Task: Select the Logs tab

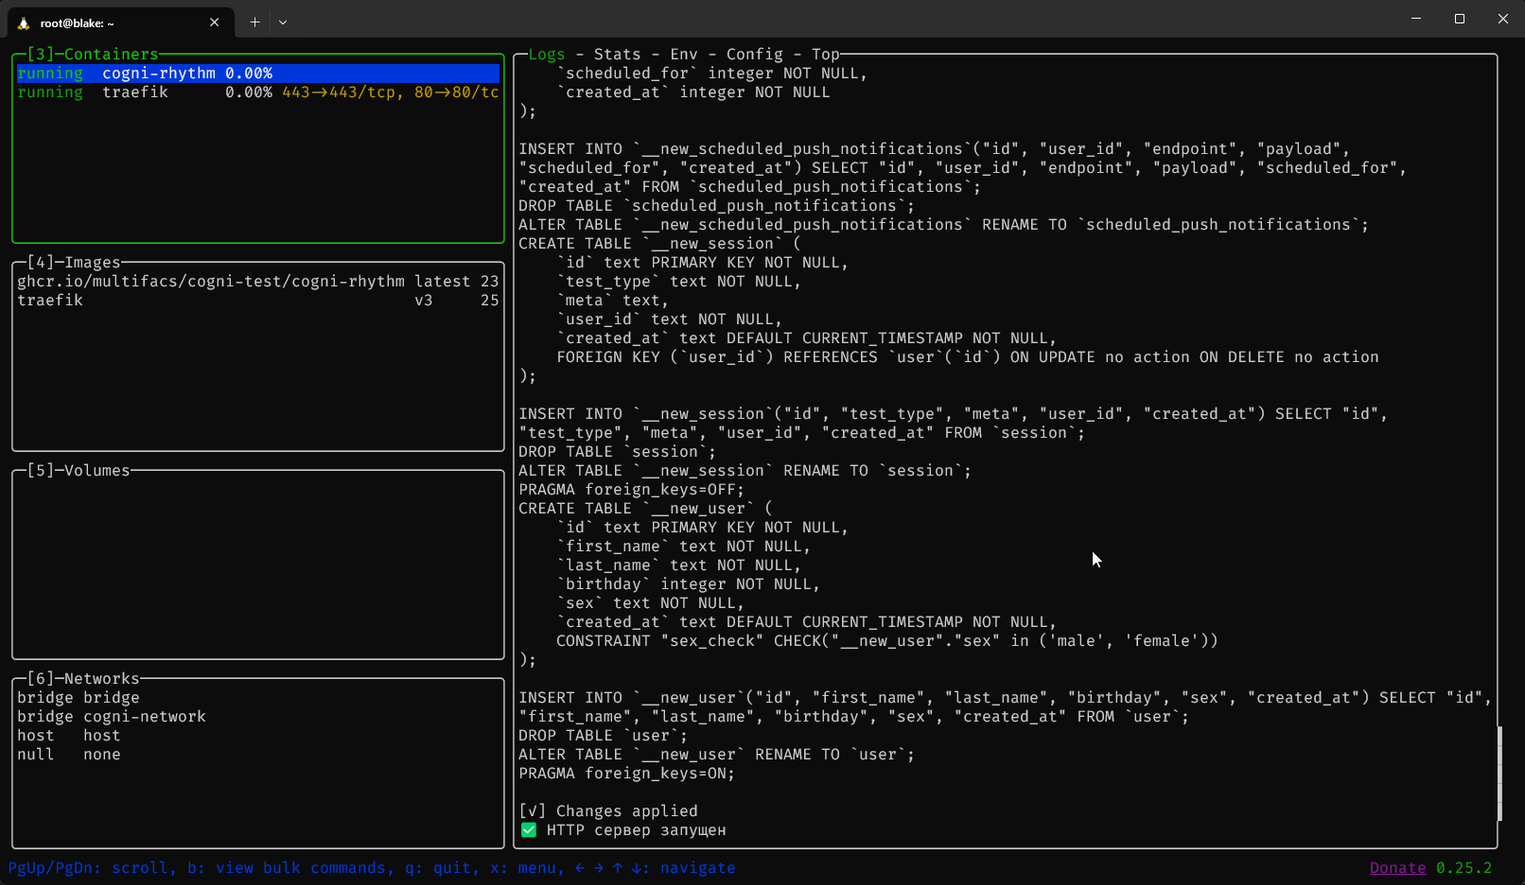Action: tap(546, 54)
